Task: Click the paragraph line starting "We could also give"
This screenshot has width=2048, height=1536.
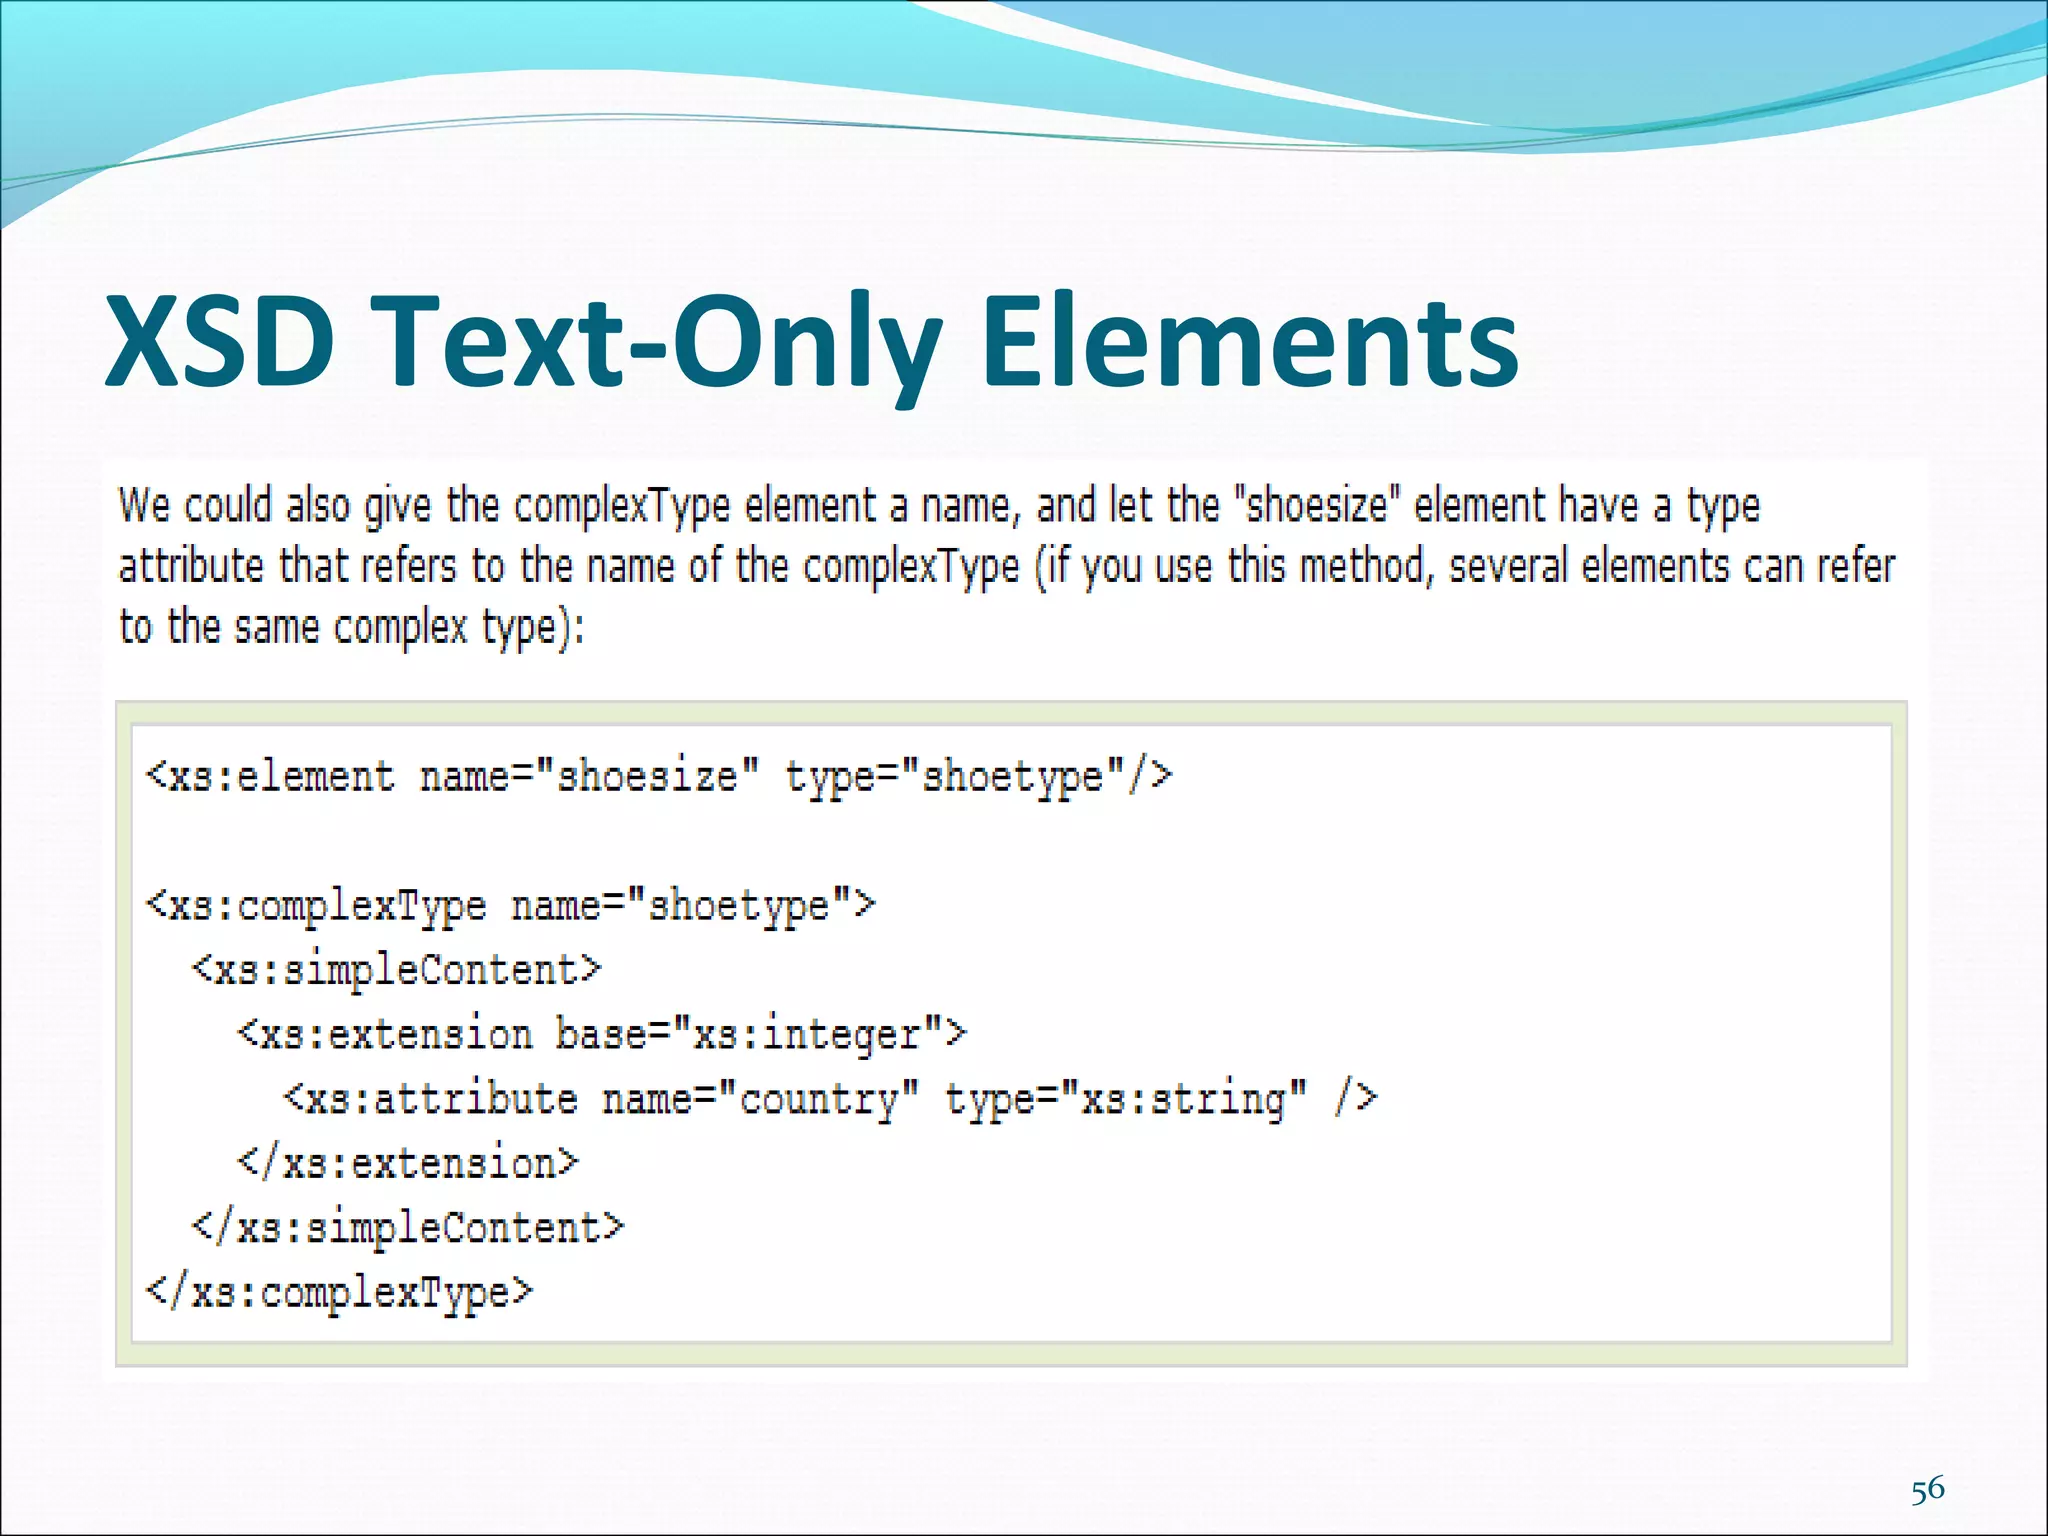Action: point(939,507)
